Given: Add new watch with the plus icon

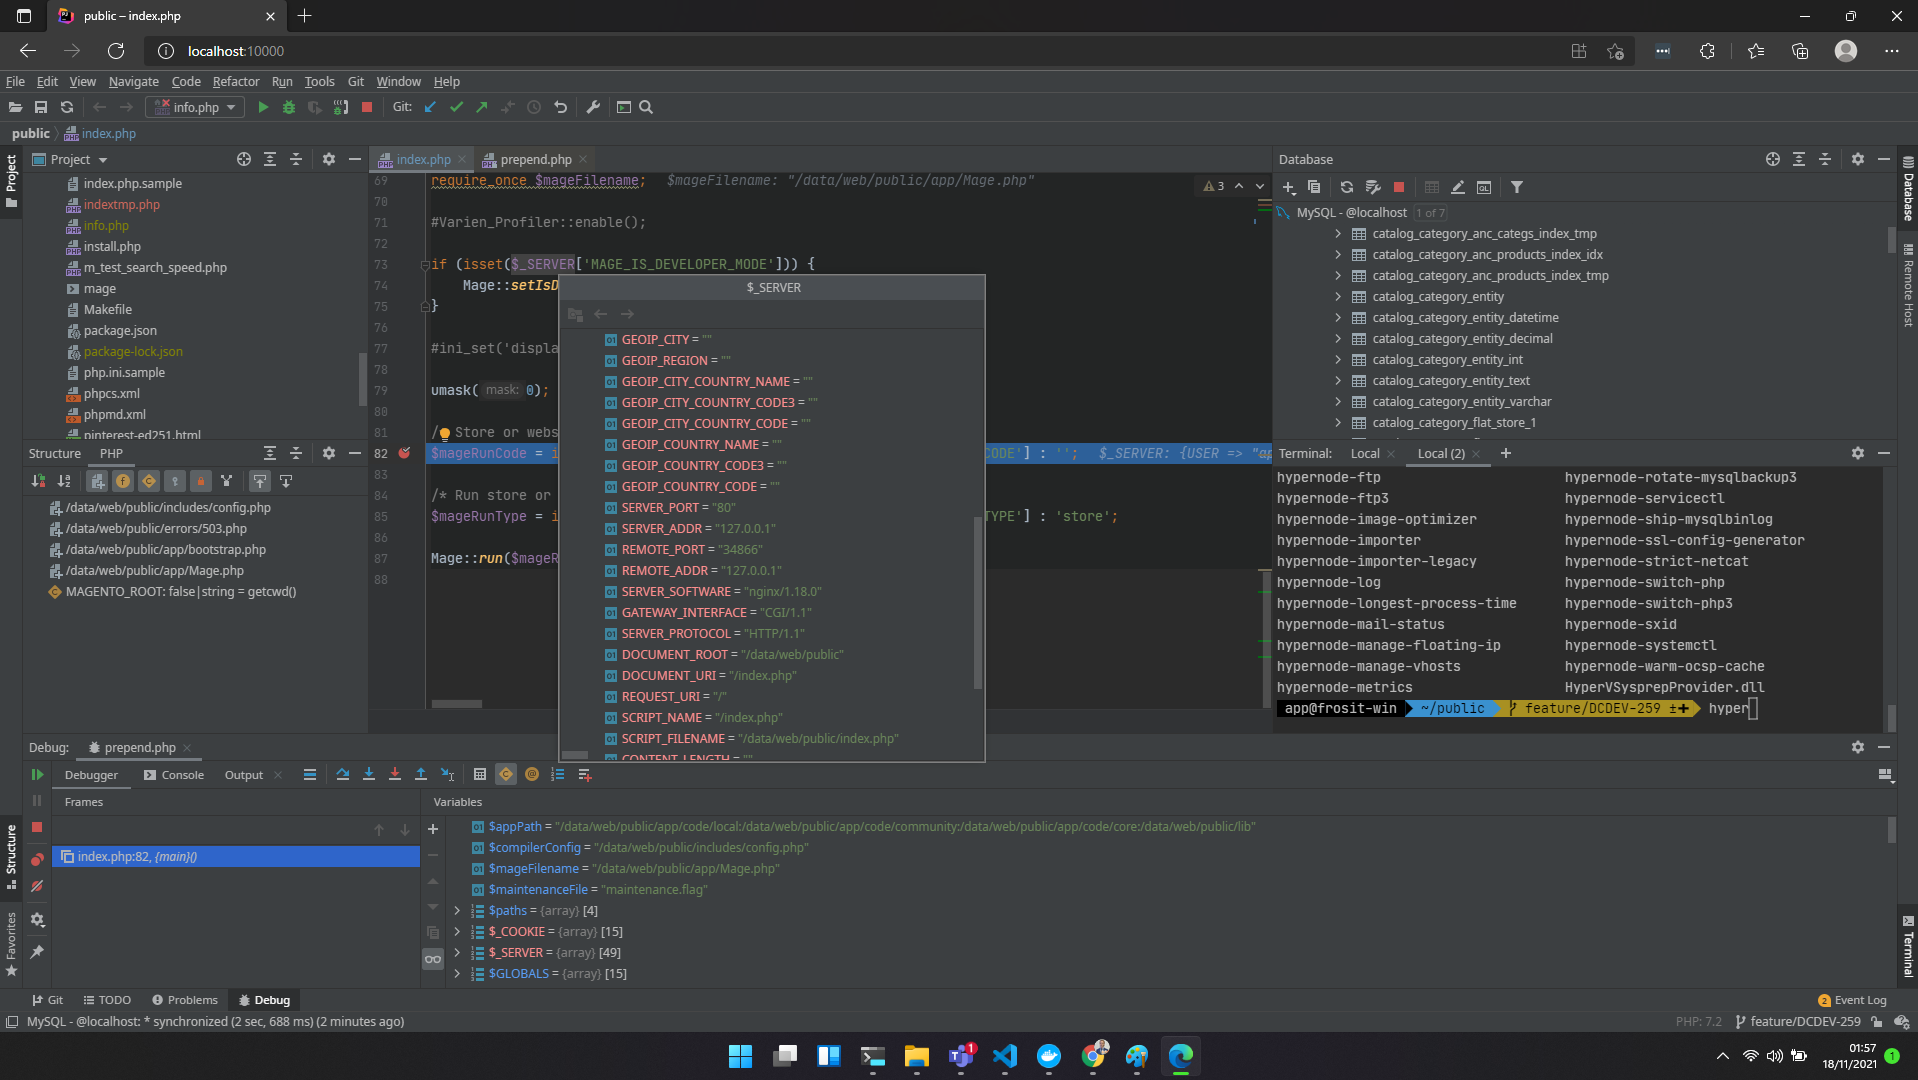Looking at the screenshot, I should 433,829.
